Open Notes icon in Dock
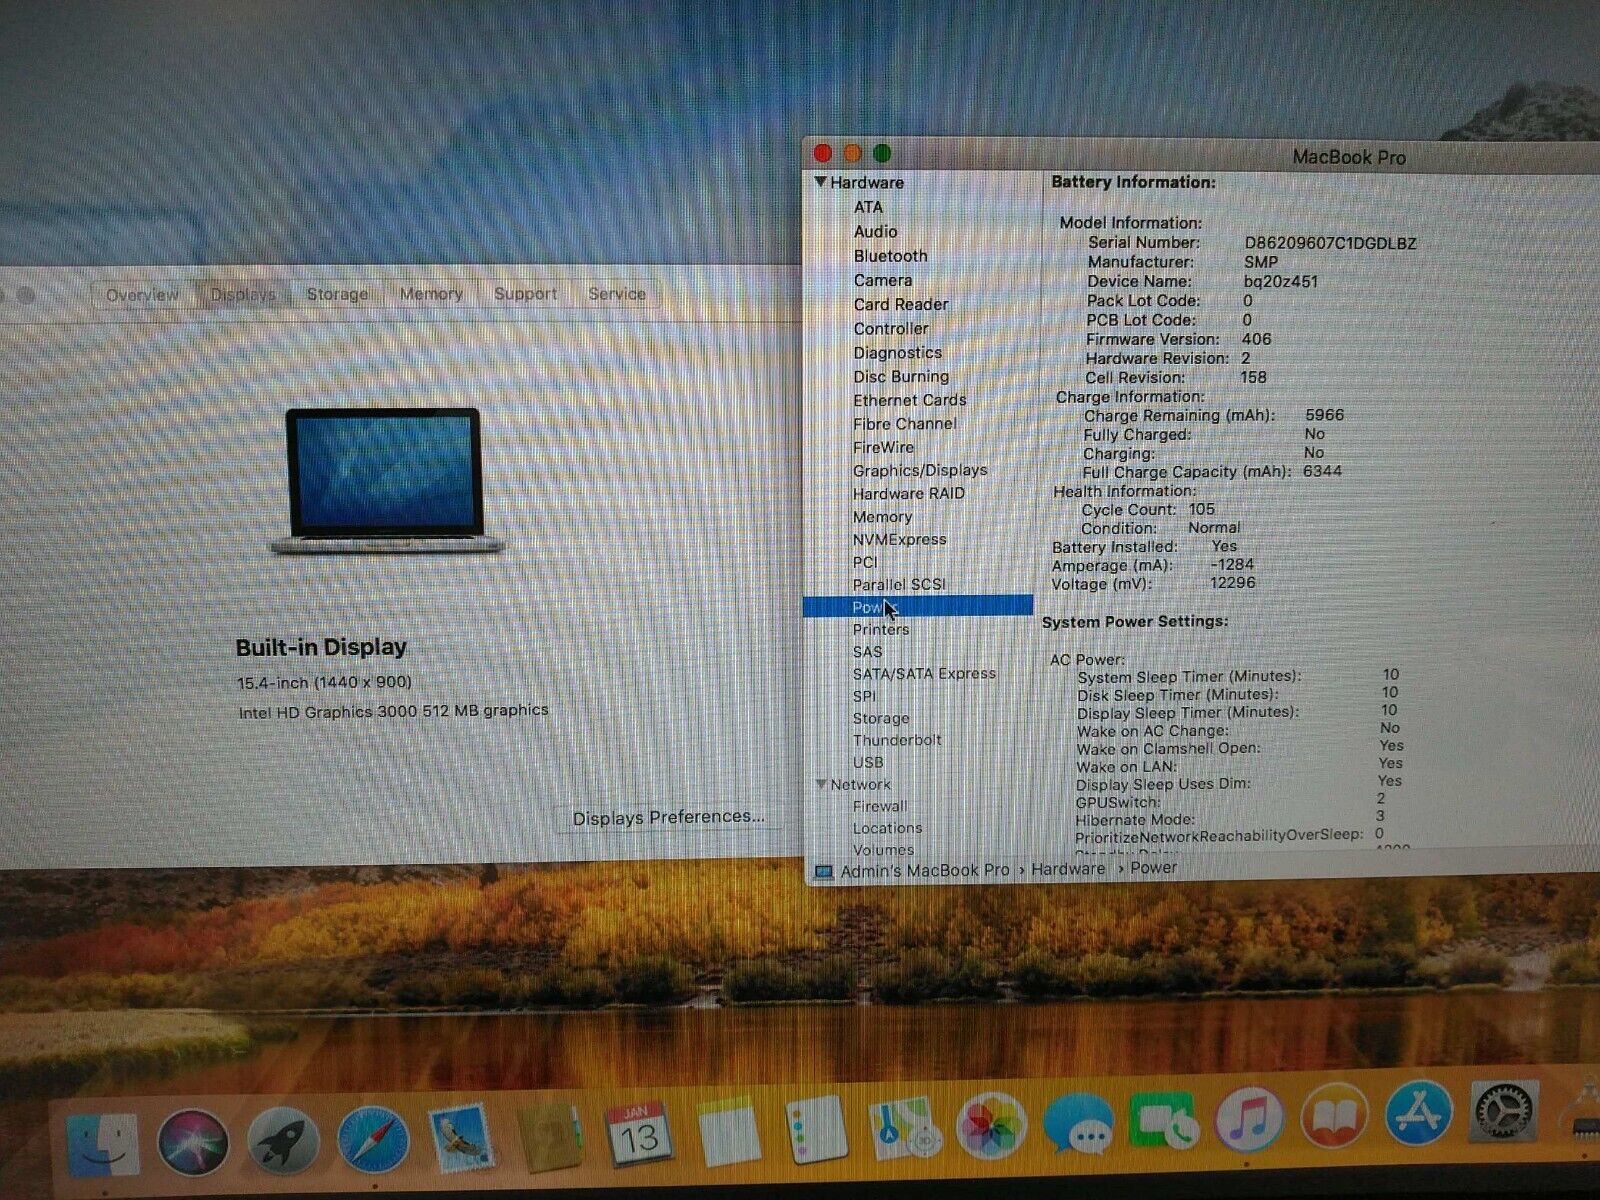The image size is (1600, 1200). (729, 1133)
